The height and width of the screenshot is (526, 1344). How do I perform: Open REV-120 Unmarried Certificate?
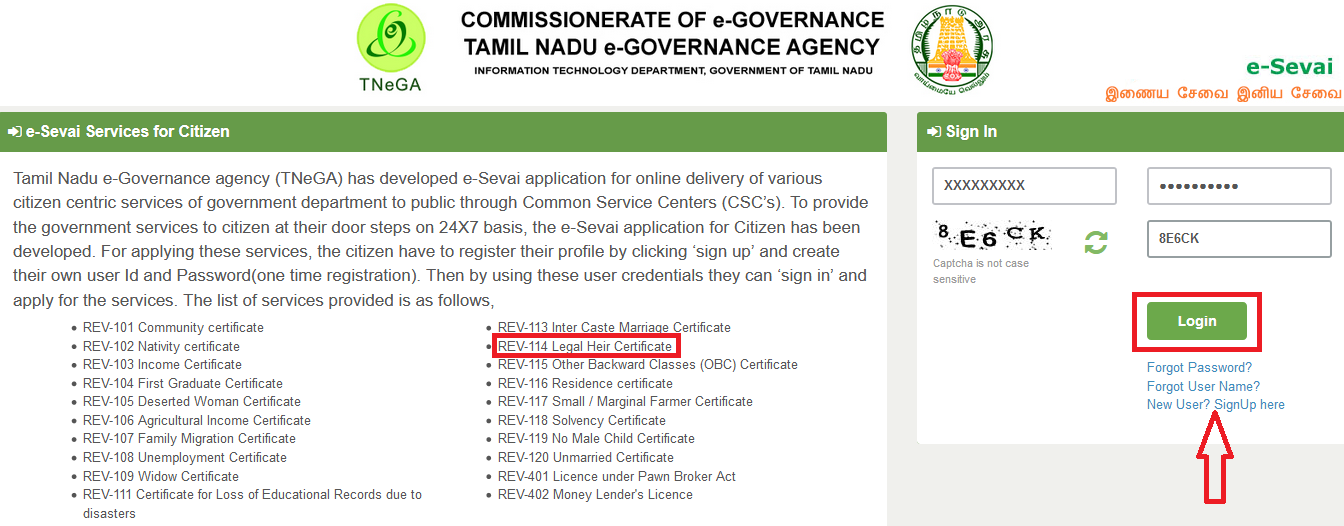[x=586, y=457]
